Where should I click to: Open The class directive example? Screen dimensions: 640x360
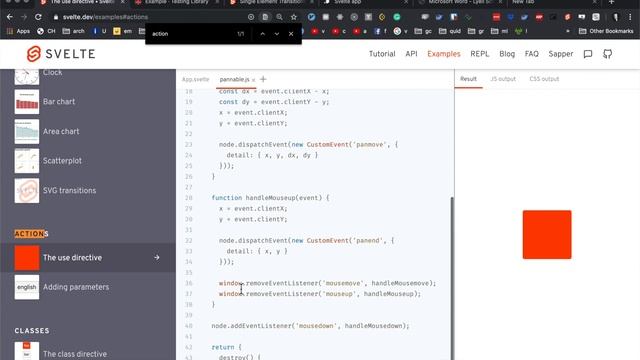[88, 352]
